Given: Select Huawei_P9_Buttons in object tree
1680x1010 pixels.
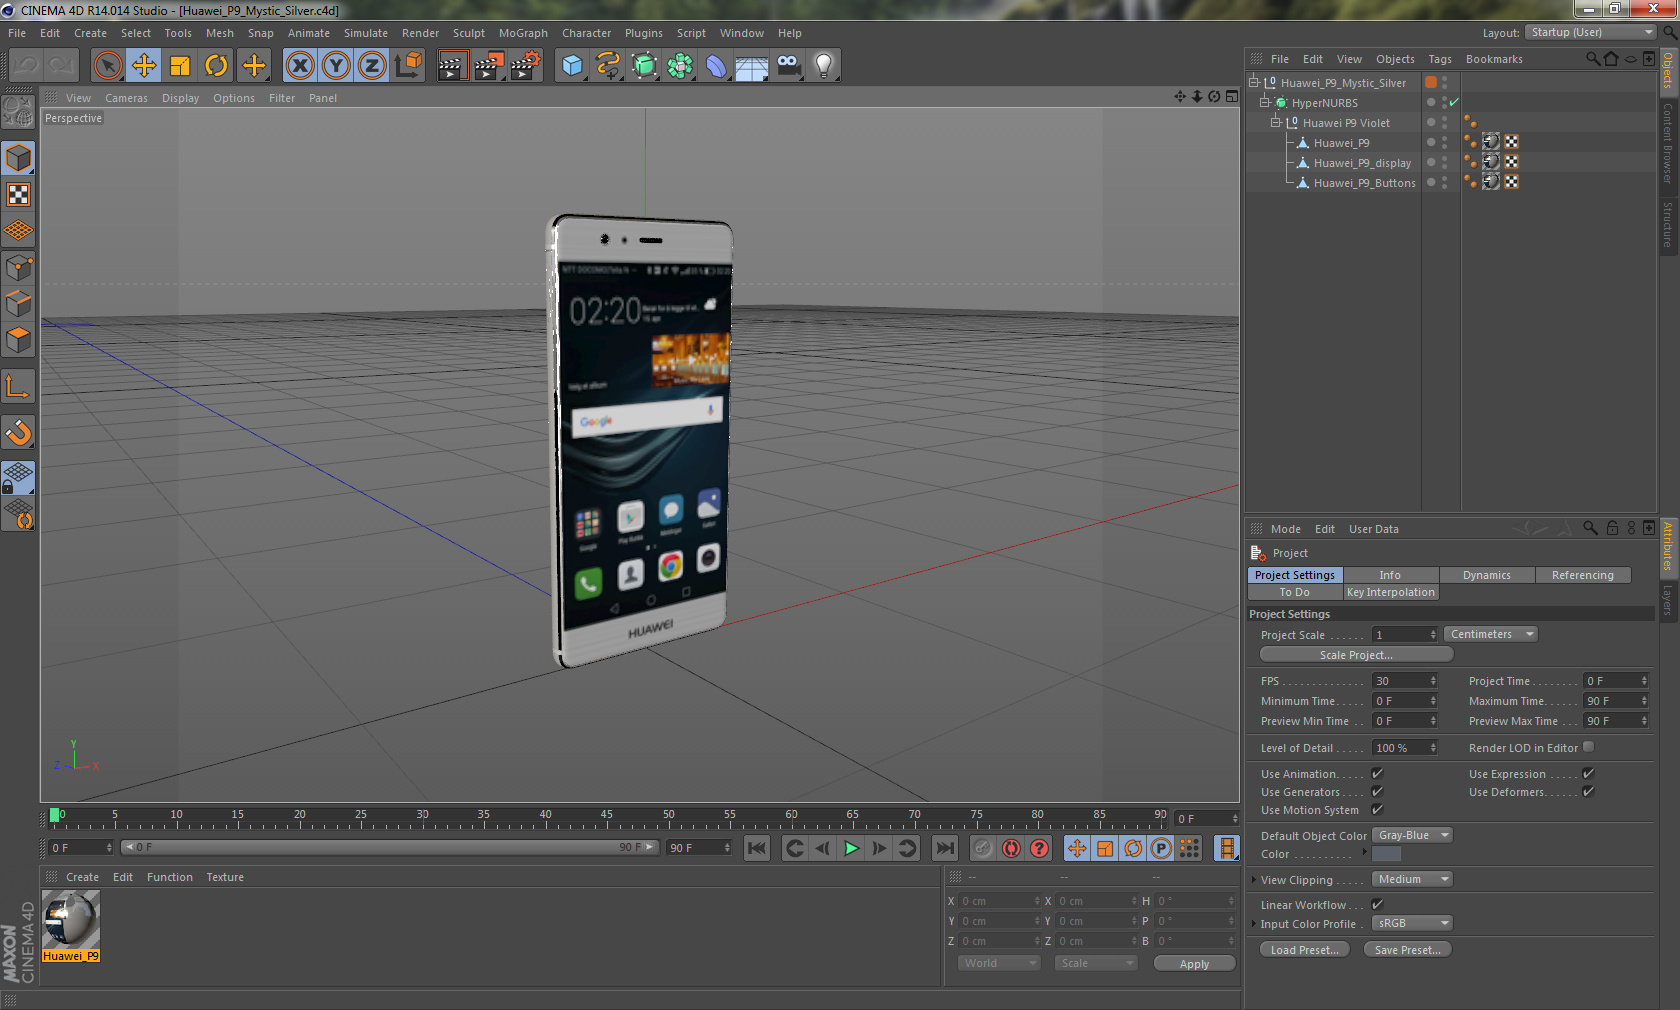Looking at the screenshot, I should (1364, 183).
